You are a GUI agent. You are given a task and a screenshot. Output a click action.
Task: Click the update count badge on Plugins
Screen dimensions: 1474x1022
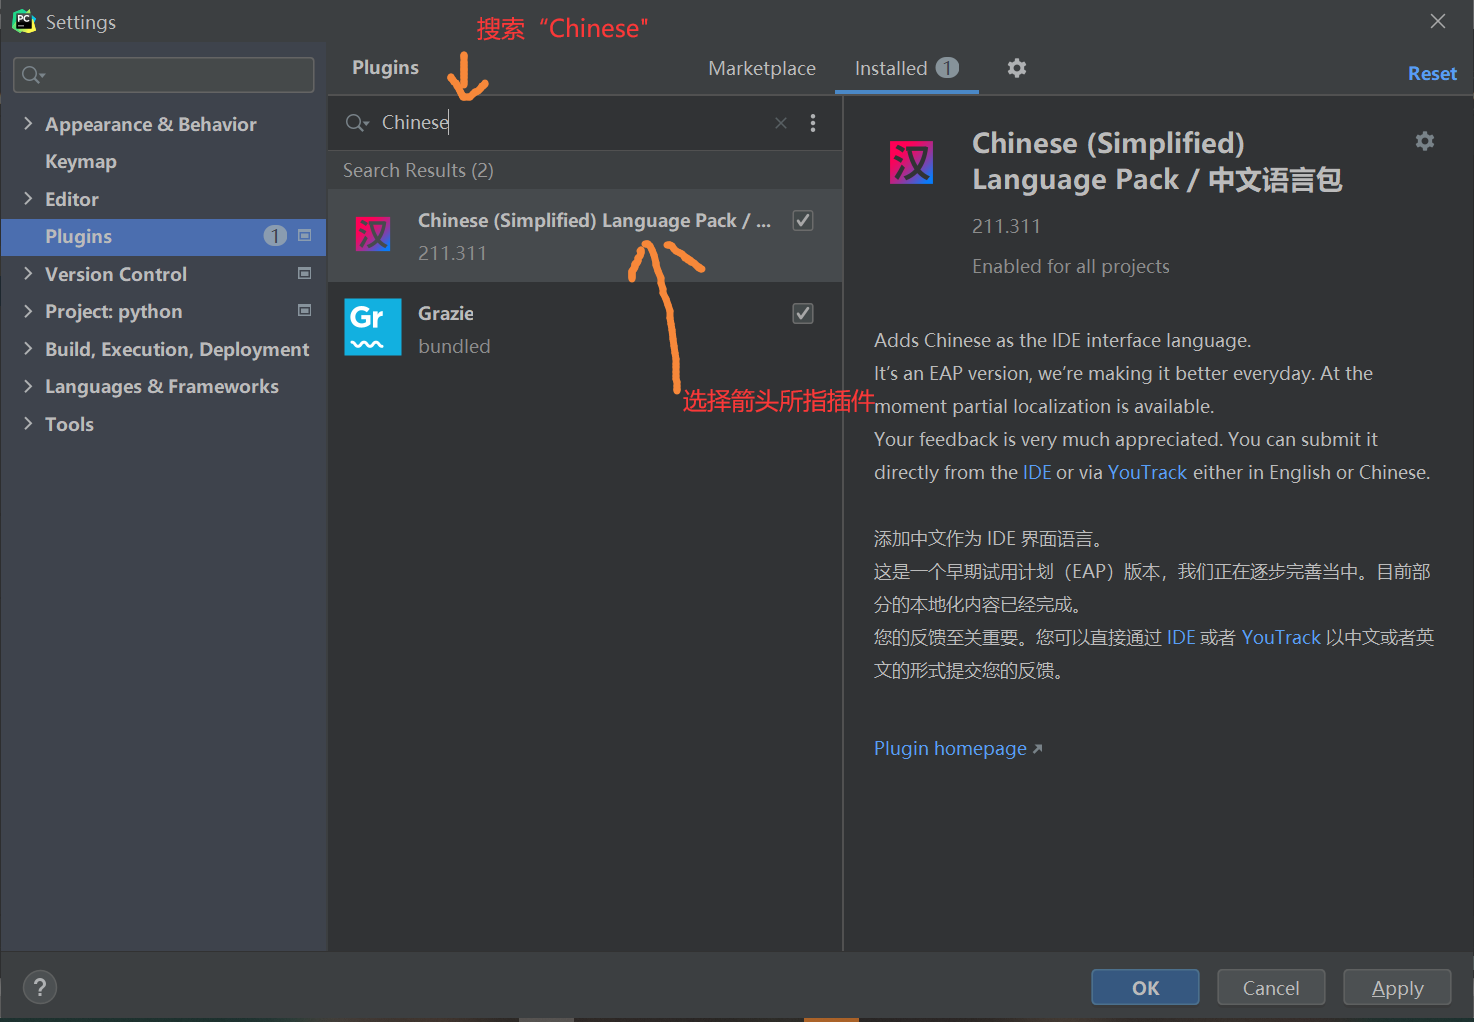pos(275,236)
